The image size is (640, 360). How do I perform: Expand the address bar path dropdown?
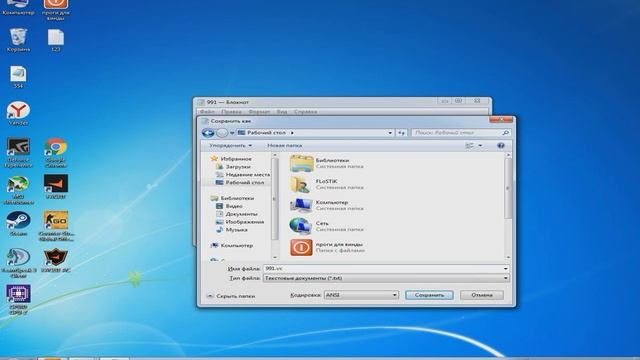pyautogui.click(x=390, y=133)
